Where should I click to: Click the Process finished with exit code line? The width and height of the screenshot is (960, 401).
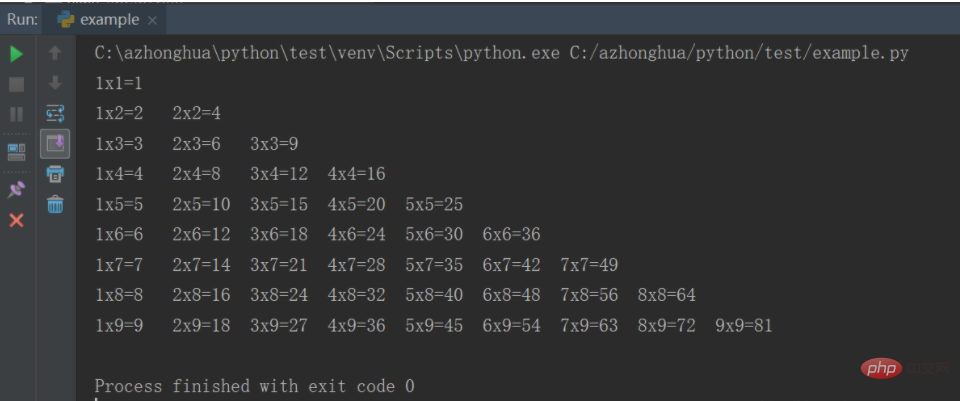coord(254,386)
